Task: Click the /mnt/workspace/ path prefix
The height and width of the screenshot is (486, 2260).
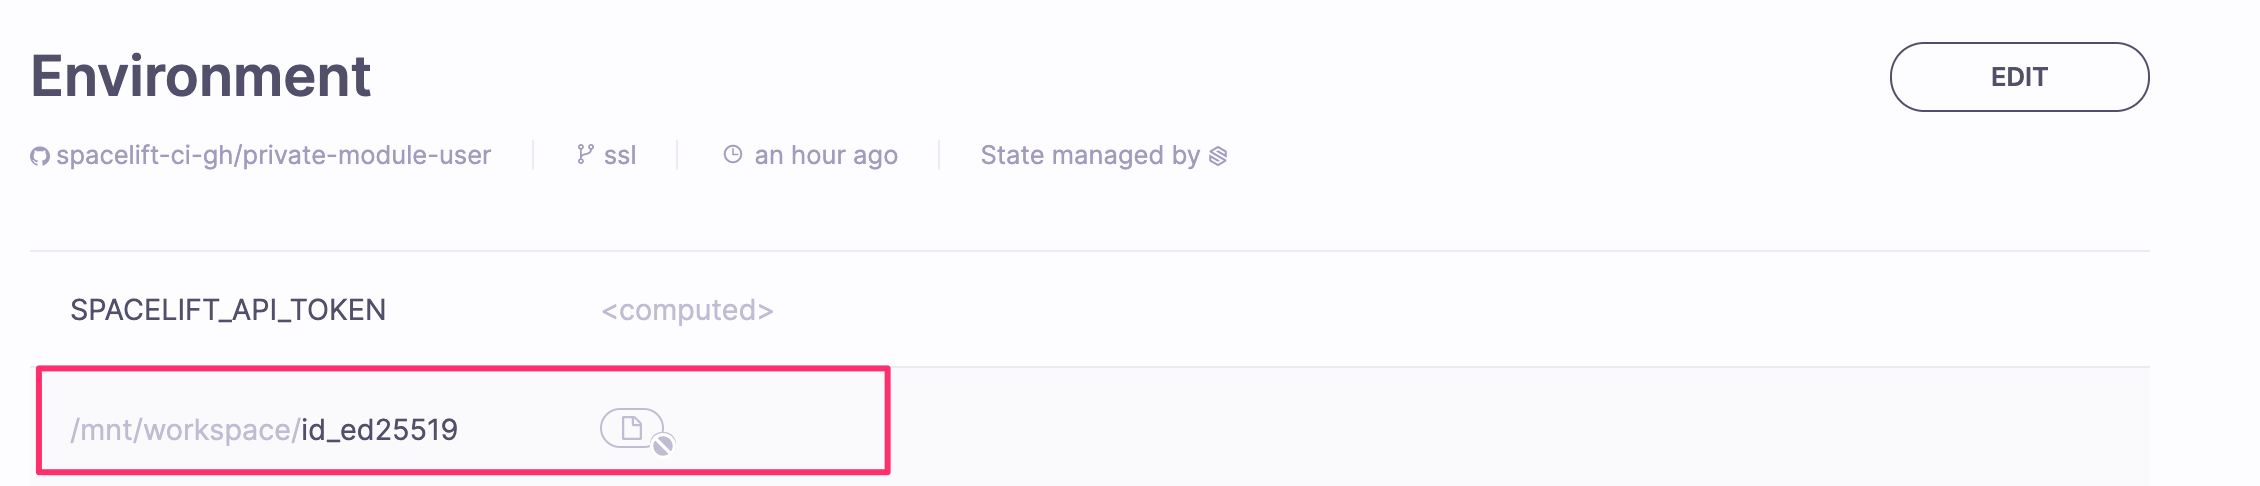Action: (185, 430)
